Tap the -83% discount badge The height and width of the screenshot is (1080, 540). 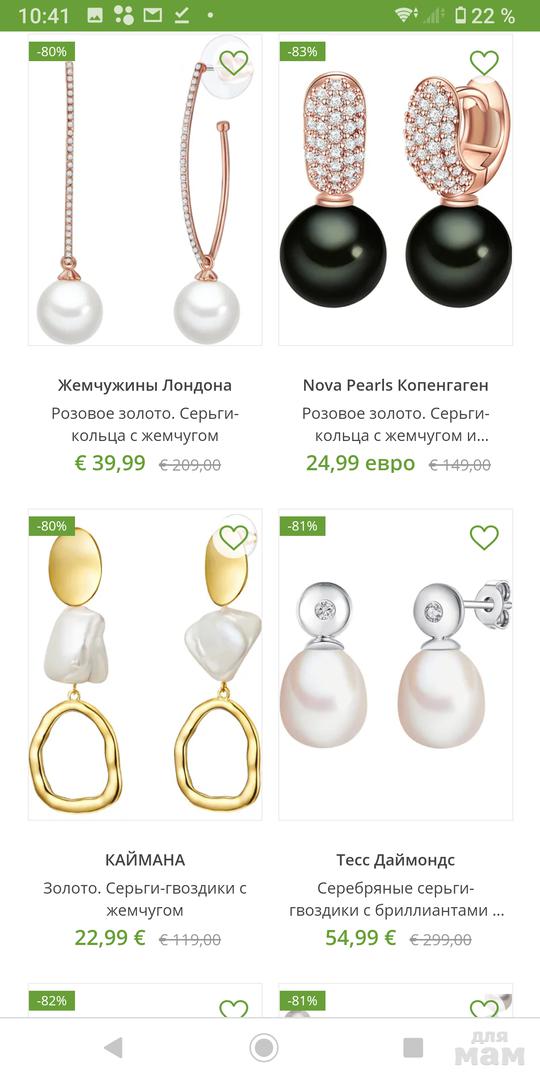[x=302, y=51]
